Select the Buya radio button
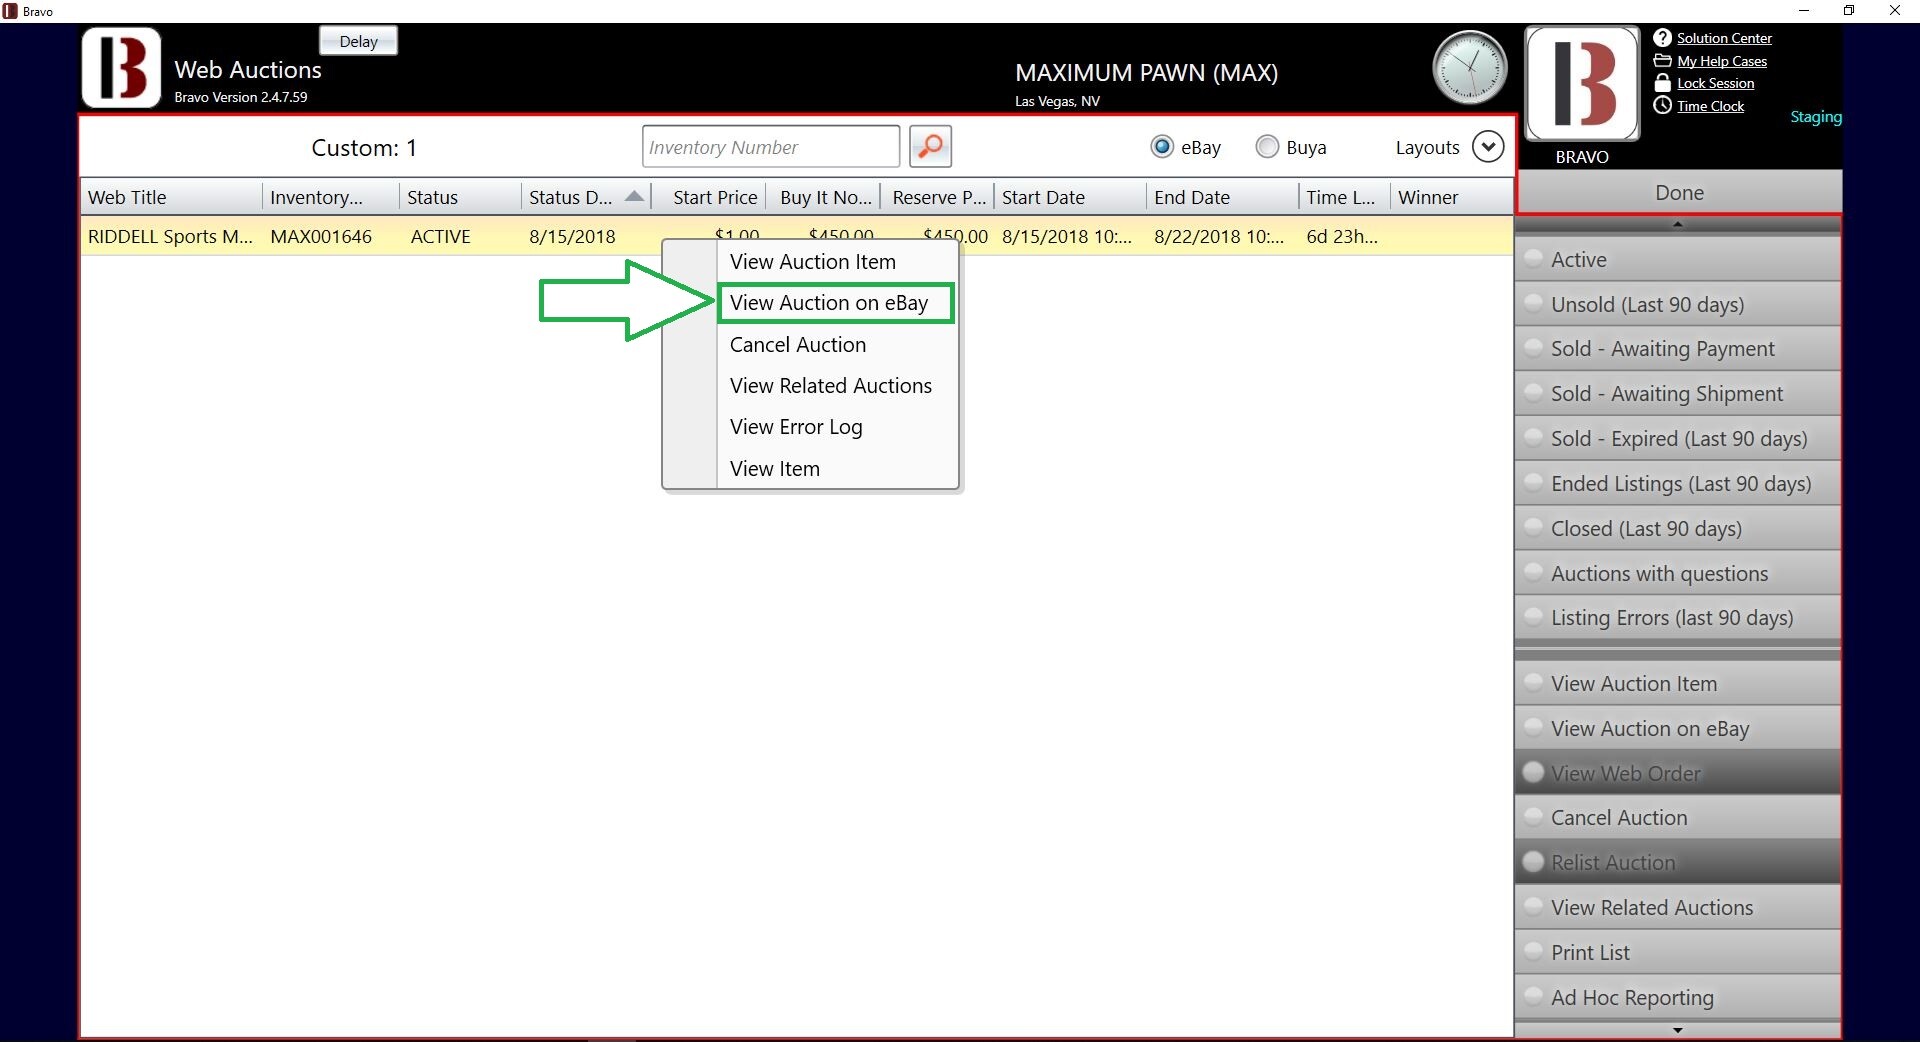The height and width of the screenshot is (1042, 1920). [x=1267, y=147]
